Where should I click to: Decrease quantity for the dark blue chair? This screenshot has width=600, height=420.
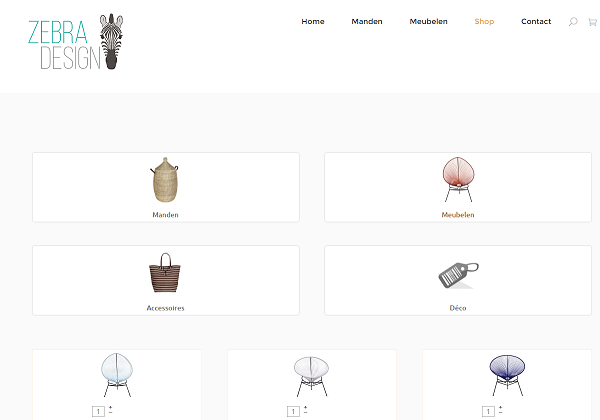(x=501, y=413)
